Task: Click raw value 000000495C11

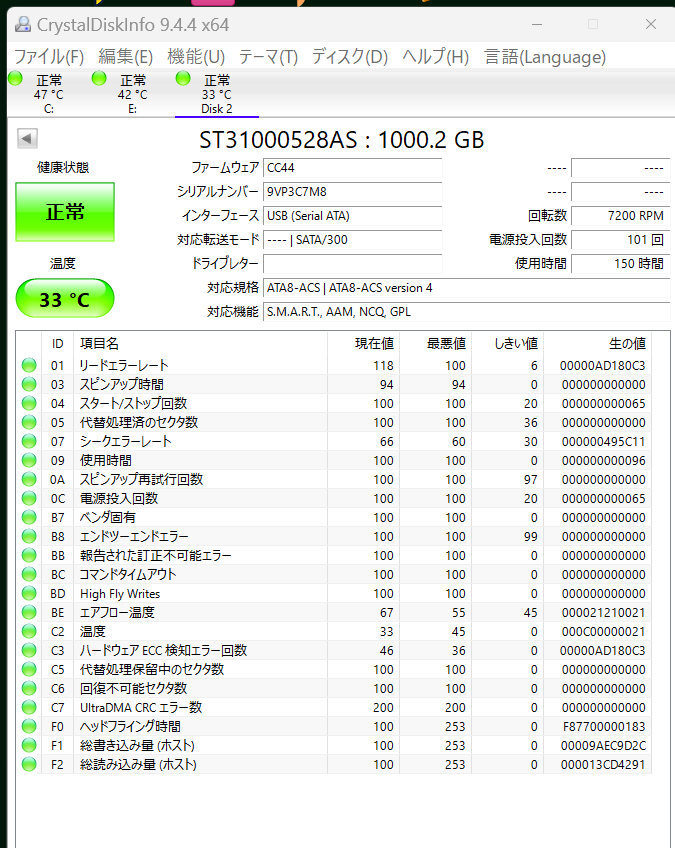Action: pyautogui.click(x=603, y=442)
